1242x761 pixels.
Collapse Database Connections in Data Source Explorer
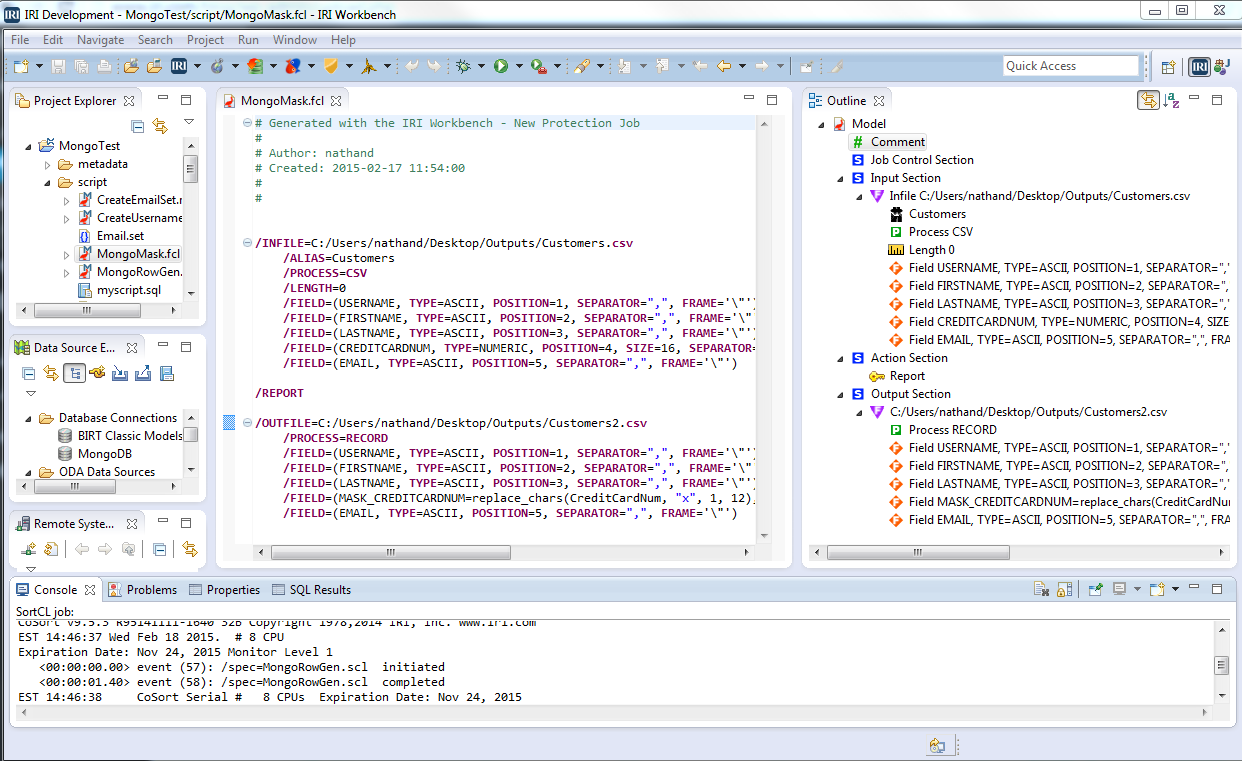coord(29,418)
